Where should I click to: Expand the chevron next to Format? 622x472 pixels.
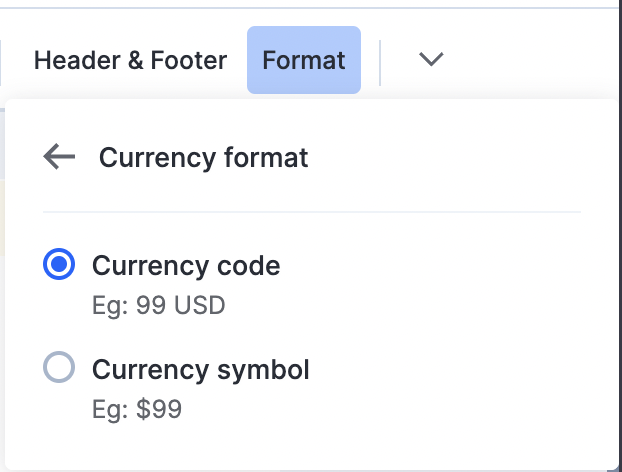tap(431, 60)
